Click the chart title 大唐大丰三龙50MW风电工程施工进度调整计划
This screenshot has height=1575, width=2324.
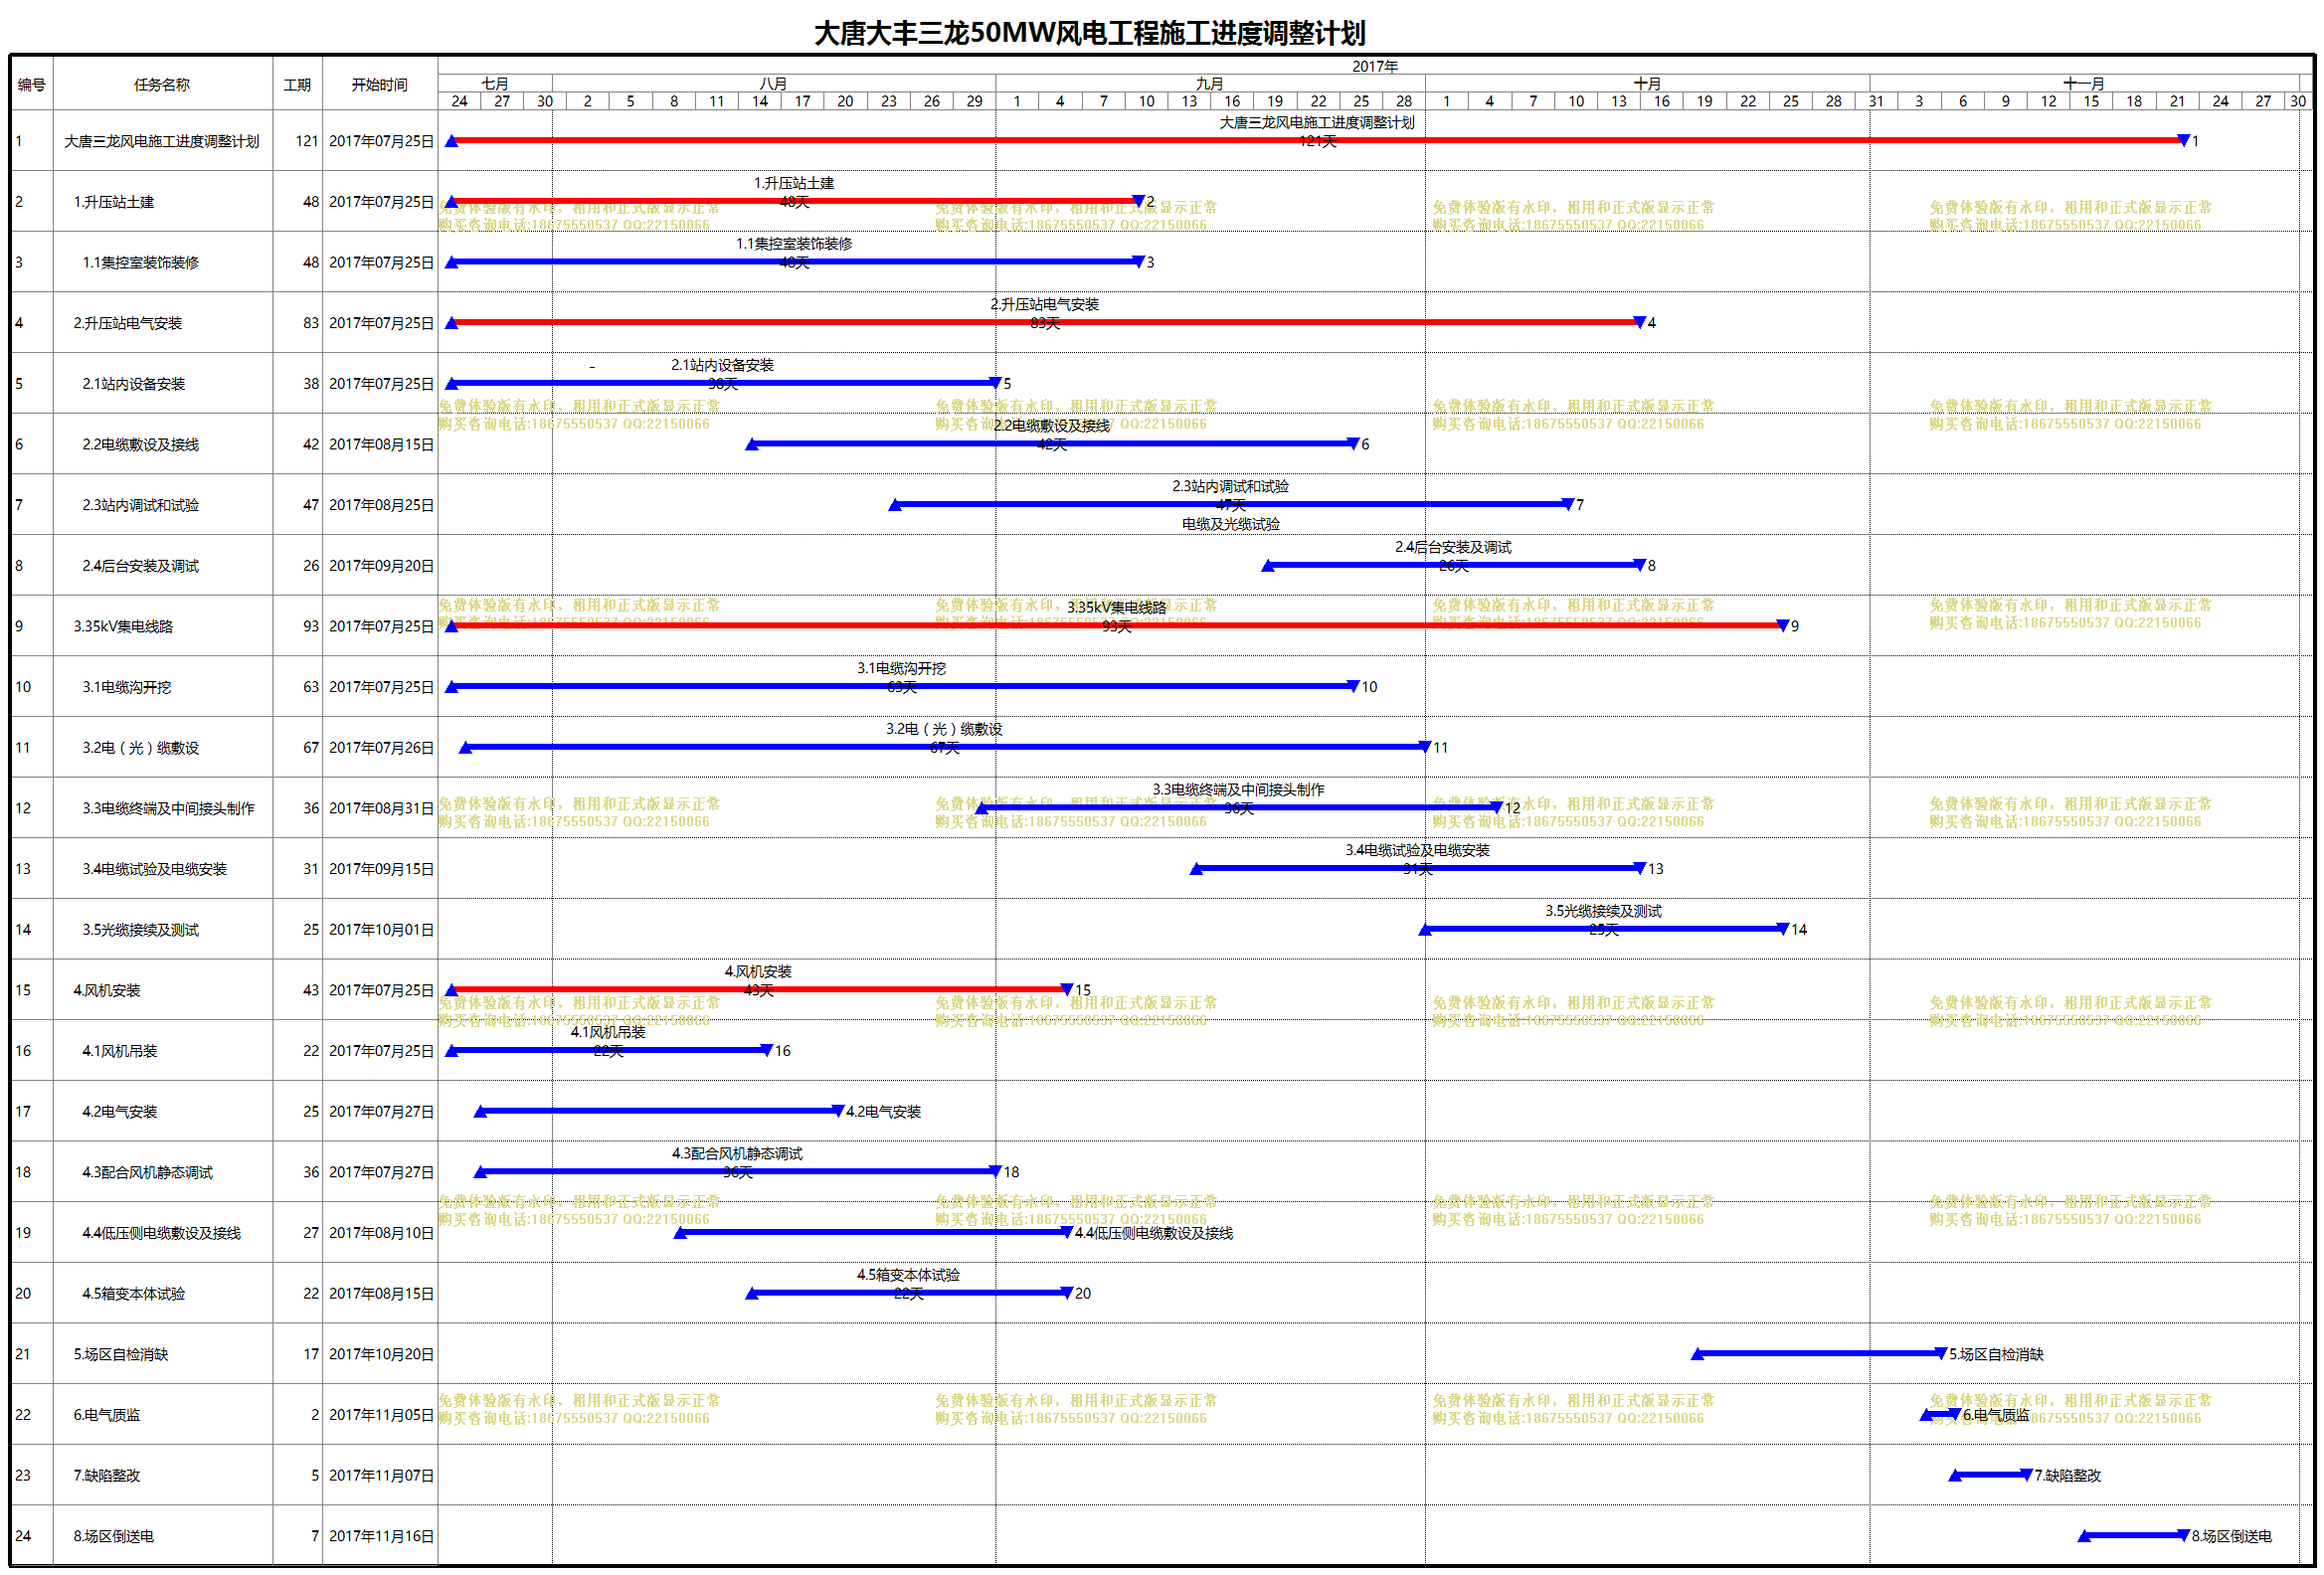1089,33
